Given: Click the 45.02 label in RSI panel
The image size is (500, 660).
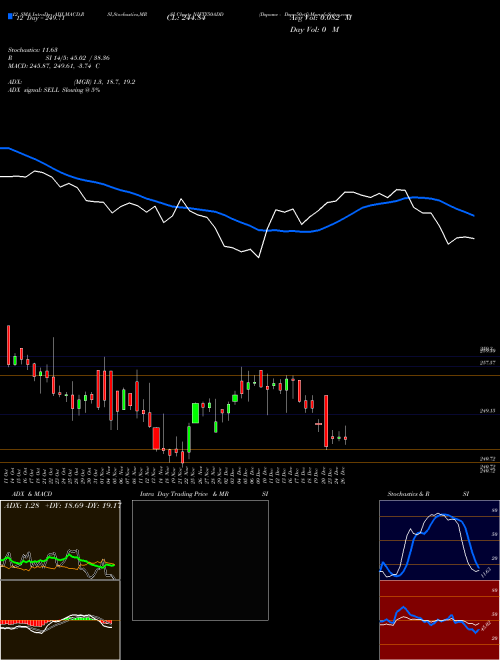Looking at the screenshot, I should pyautogui.click(x=486, y=626).
